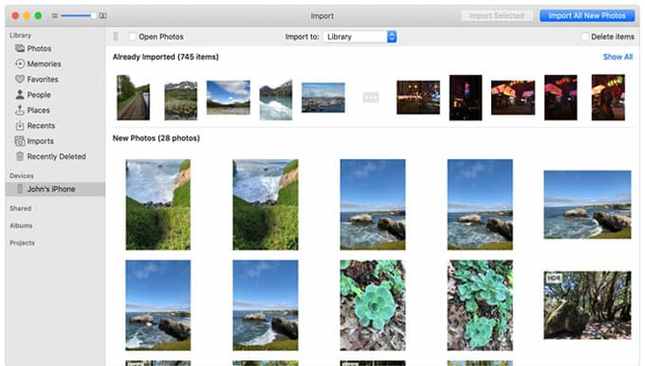Click the blue arrows of the Import to popup
The height and width of the screenshot is (366, 645).
click(392, 37)
